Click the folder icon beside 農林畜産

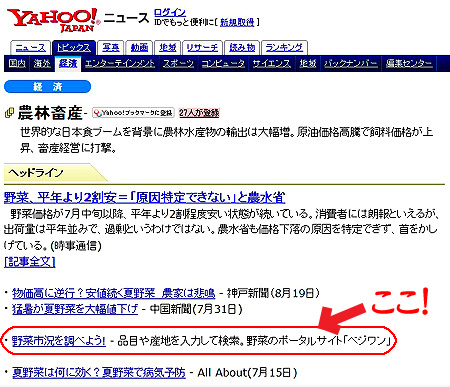(x=9, y=113)
